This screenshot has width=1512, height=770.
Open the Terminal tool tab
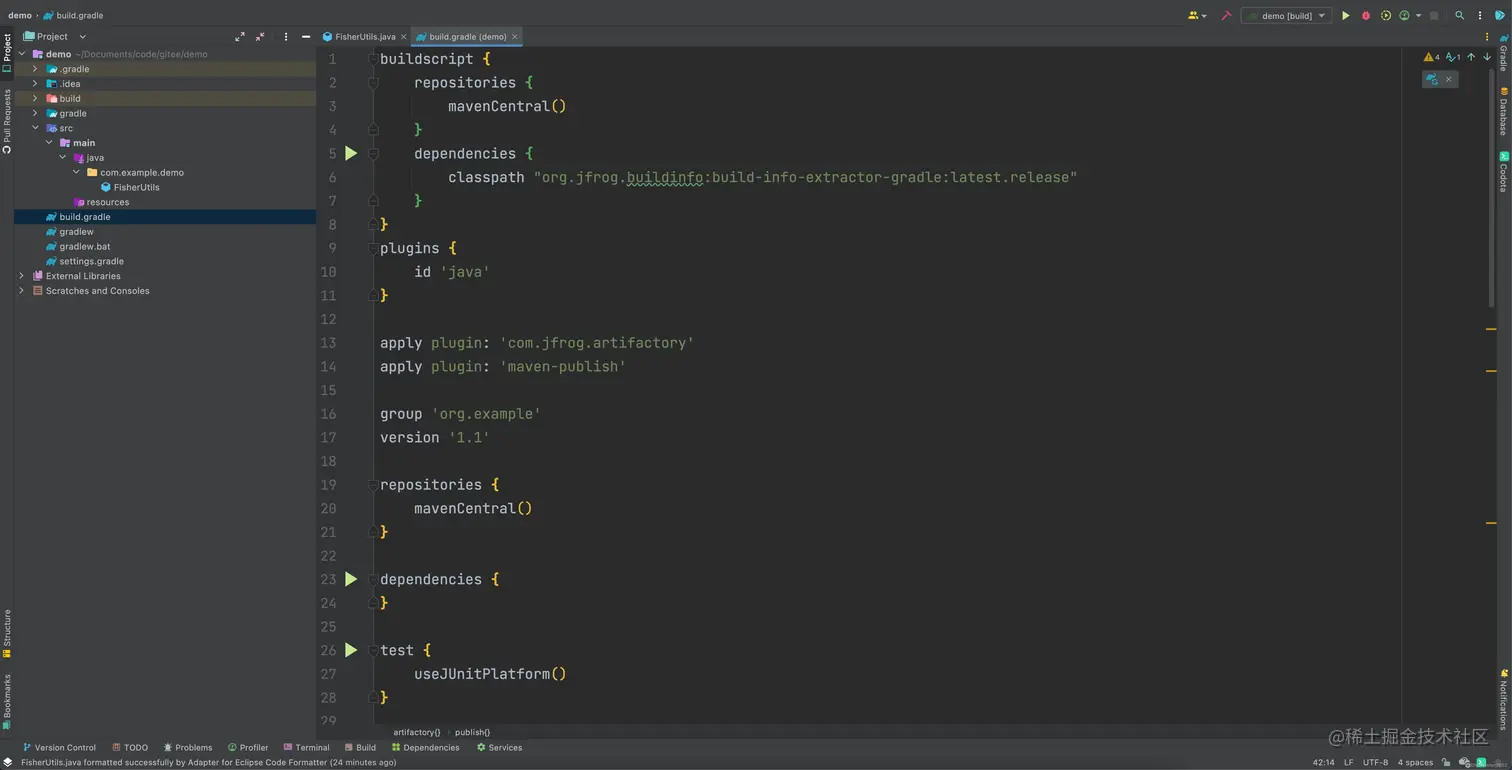click(306, 747)
